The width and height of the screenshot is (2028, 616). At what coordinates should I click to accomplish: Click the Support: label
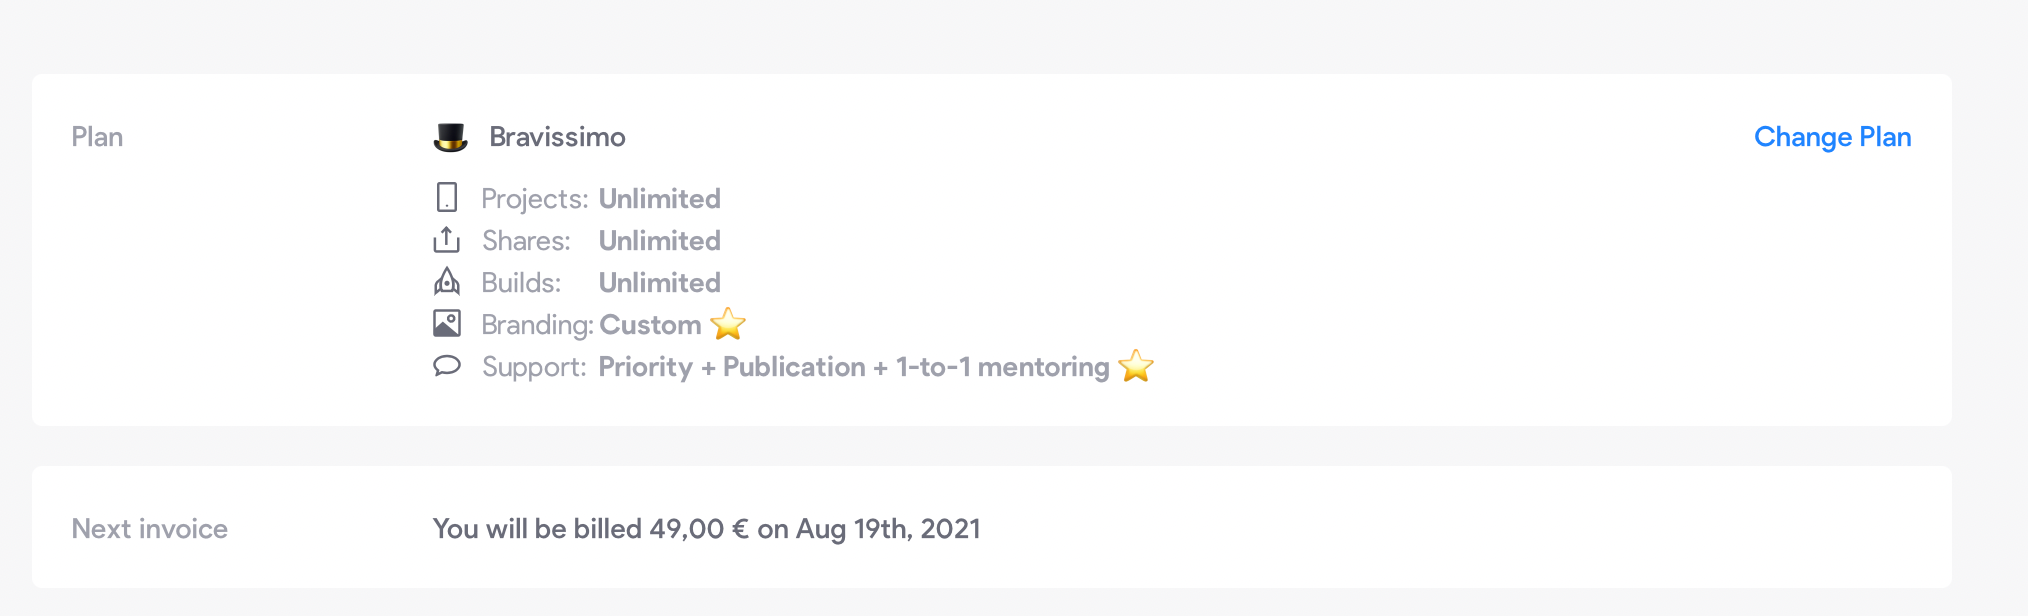coord(534,367)
